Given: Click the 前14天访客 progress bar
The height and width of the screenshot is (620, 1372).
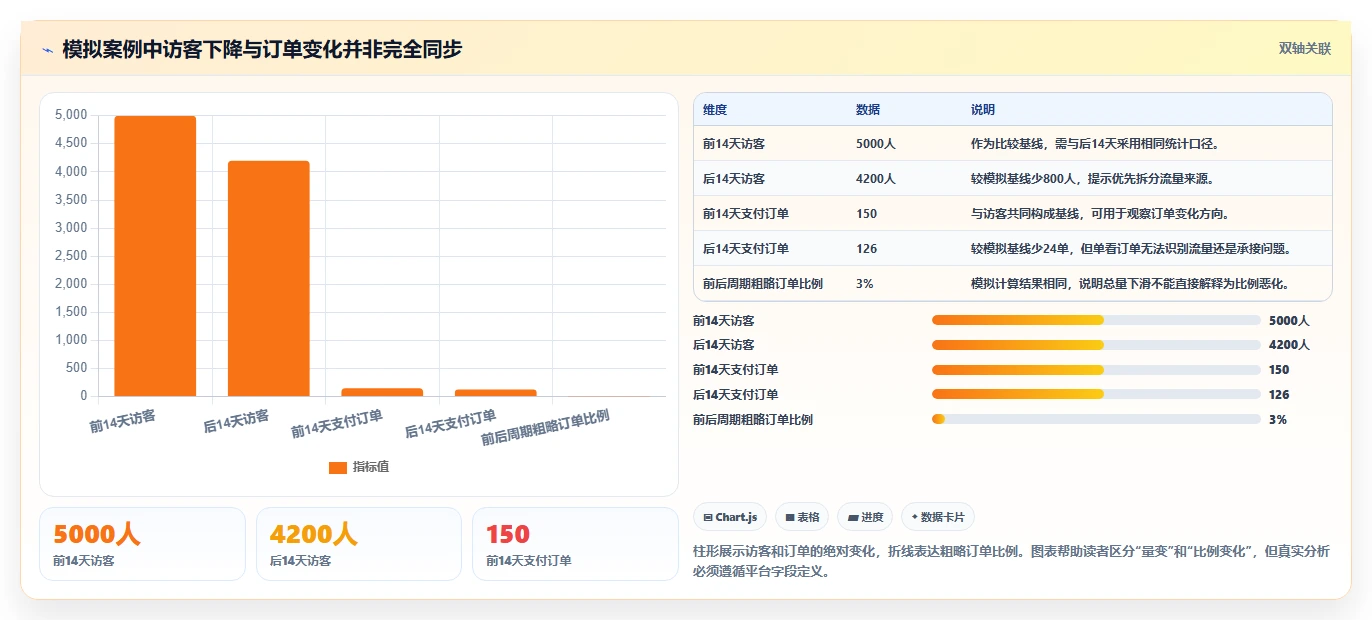Looking at the screenshot, I should point(1096,320).
